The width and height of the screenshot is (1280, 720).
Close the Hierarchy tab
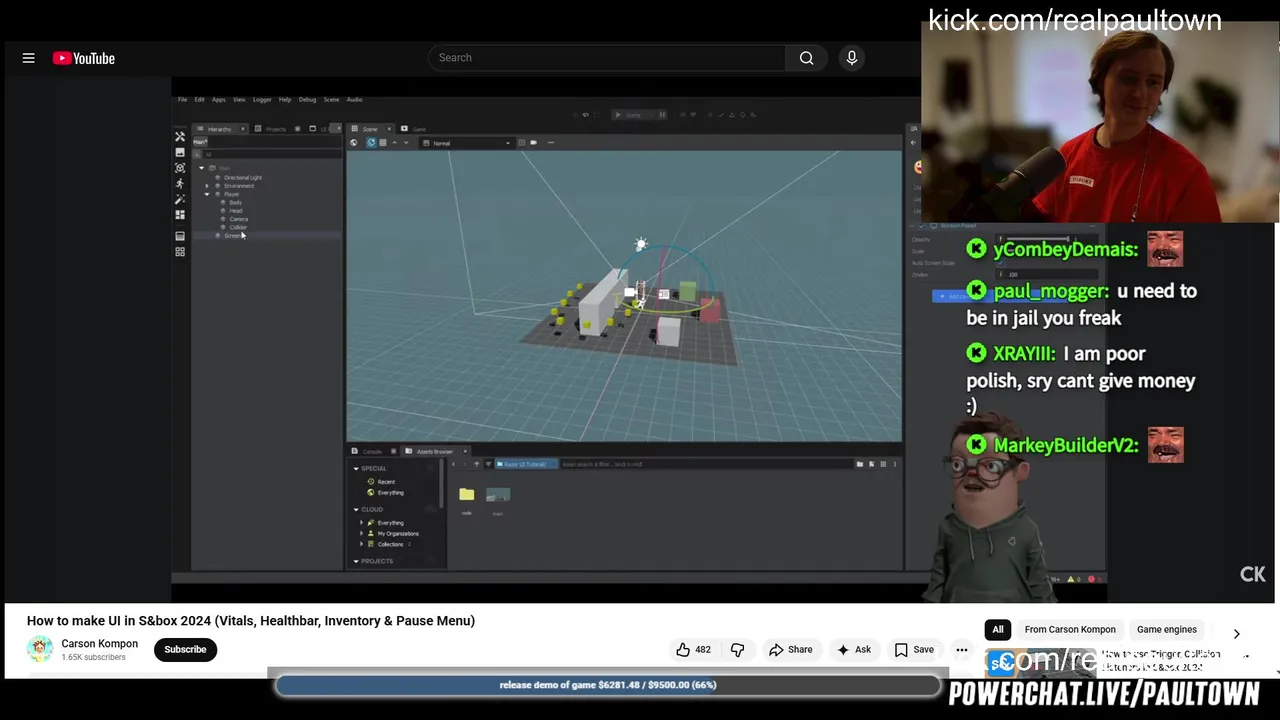coord(243,129)
